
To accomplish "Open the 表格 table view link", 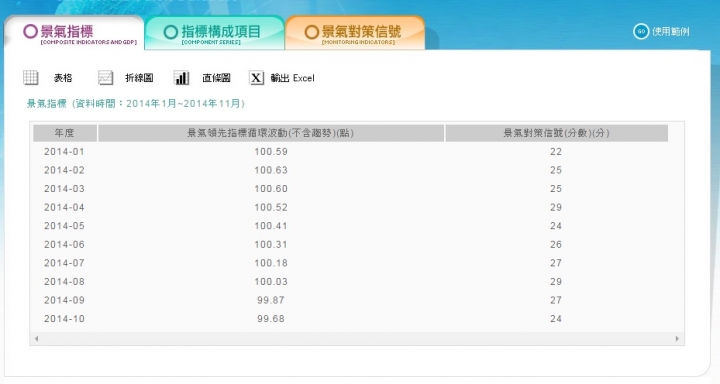I will point(63,78).
